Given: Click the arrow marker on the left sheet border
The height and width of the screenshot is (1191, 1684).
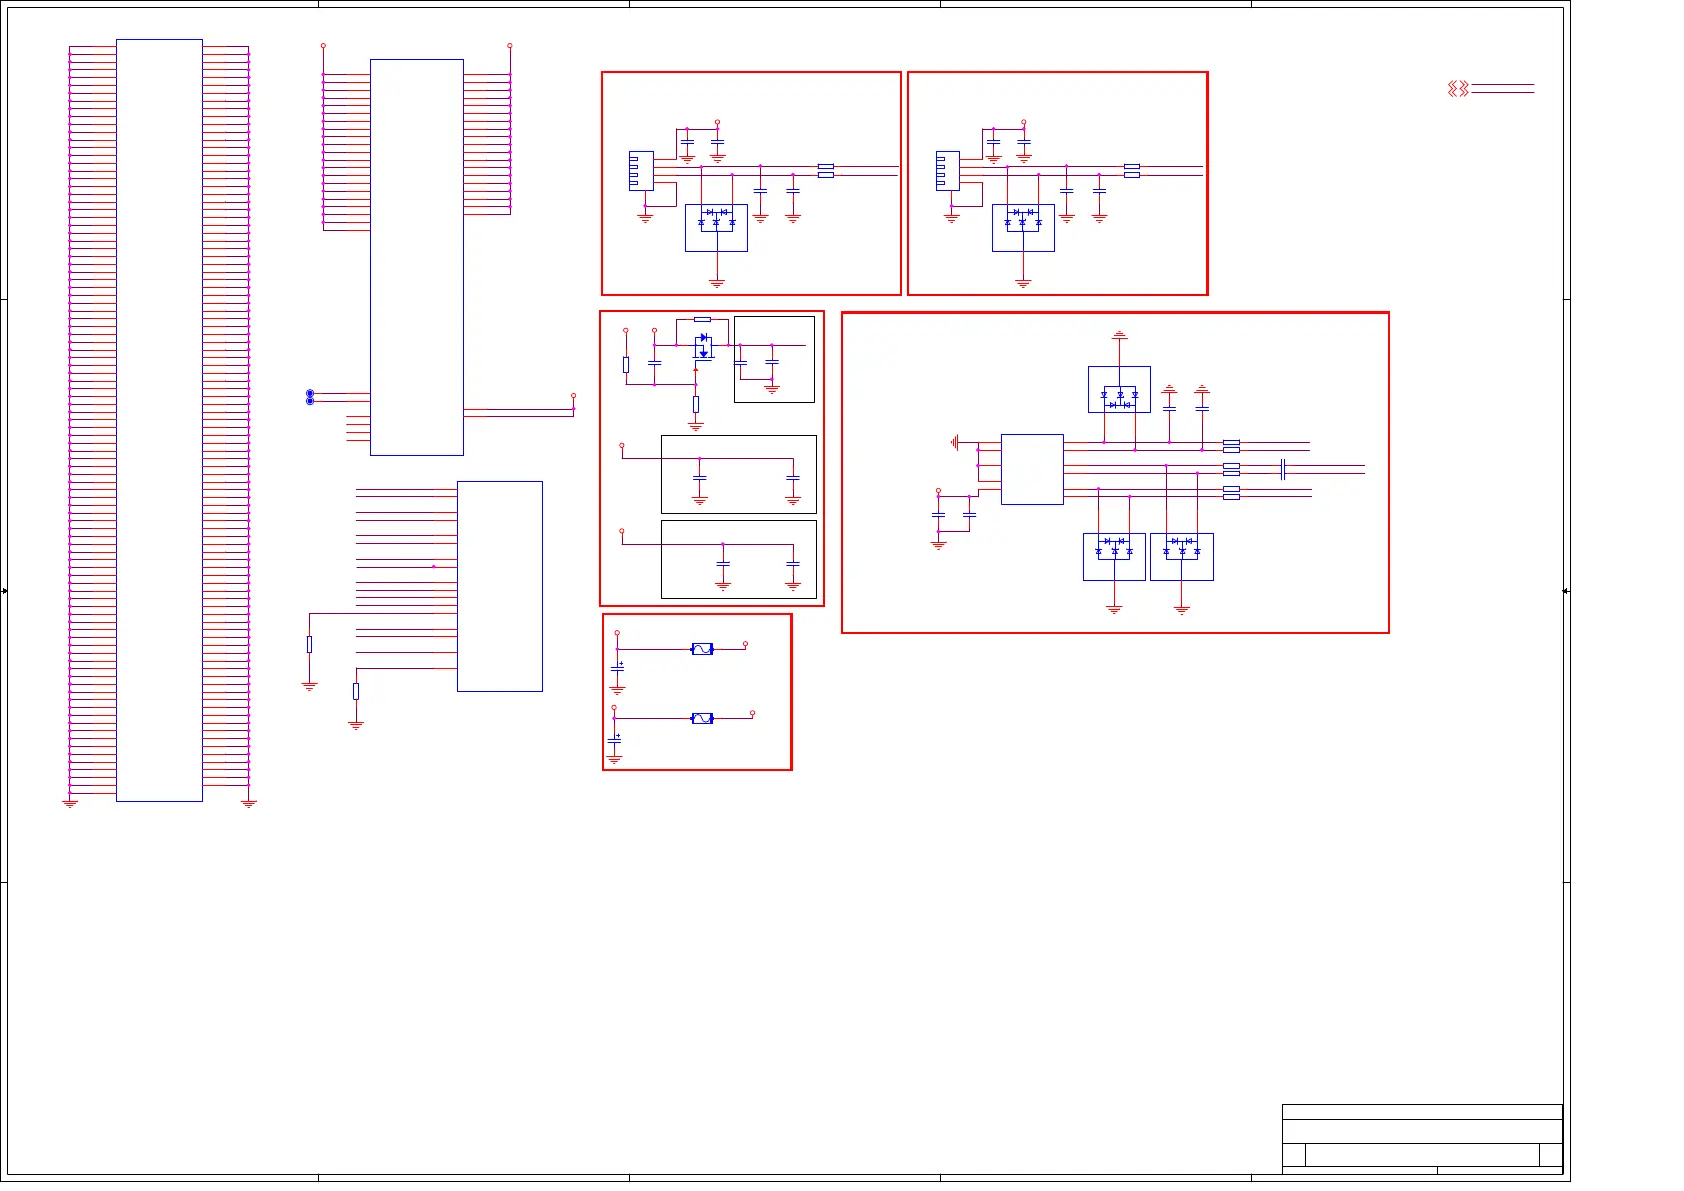Looking at the screenshot, I should [x=4, y=591].
